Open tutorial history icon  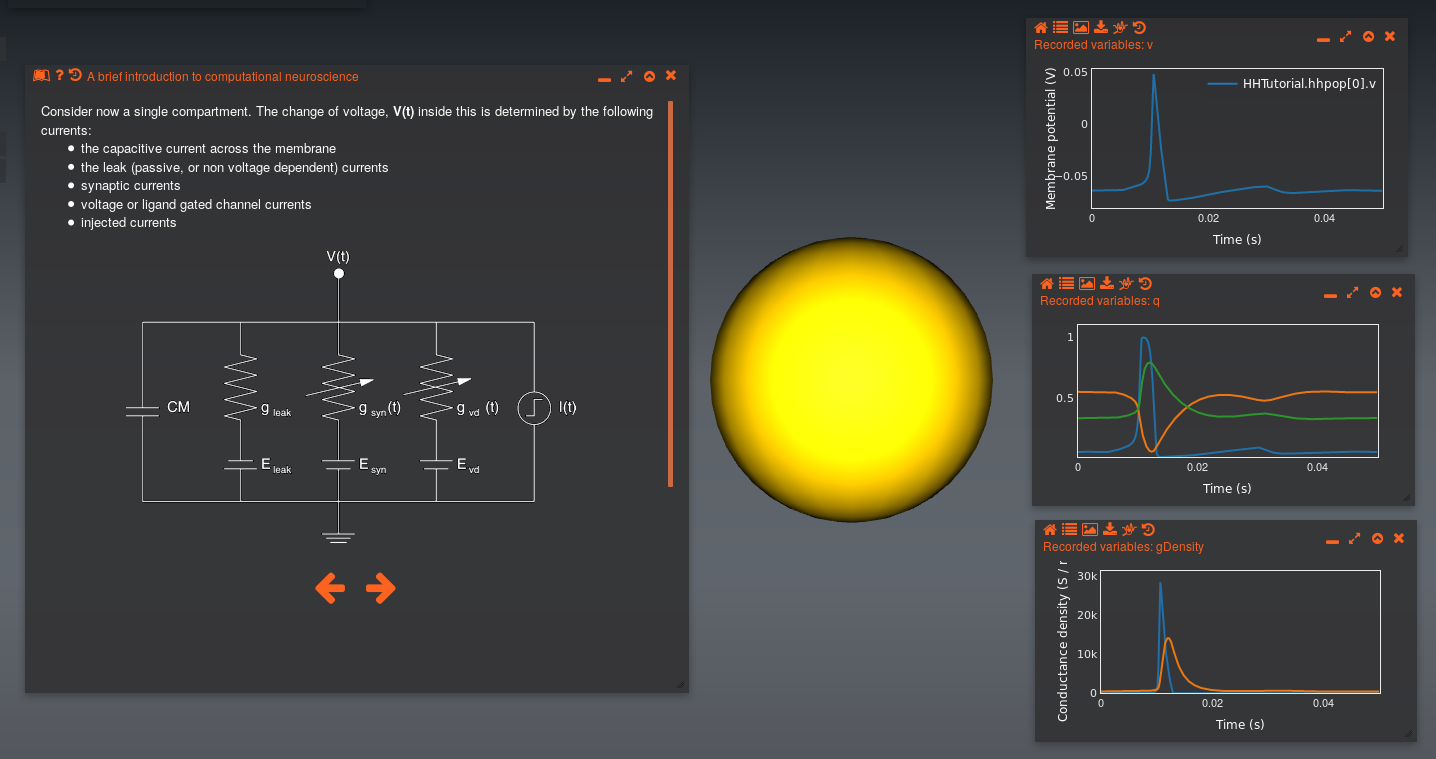(75, 76)
